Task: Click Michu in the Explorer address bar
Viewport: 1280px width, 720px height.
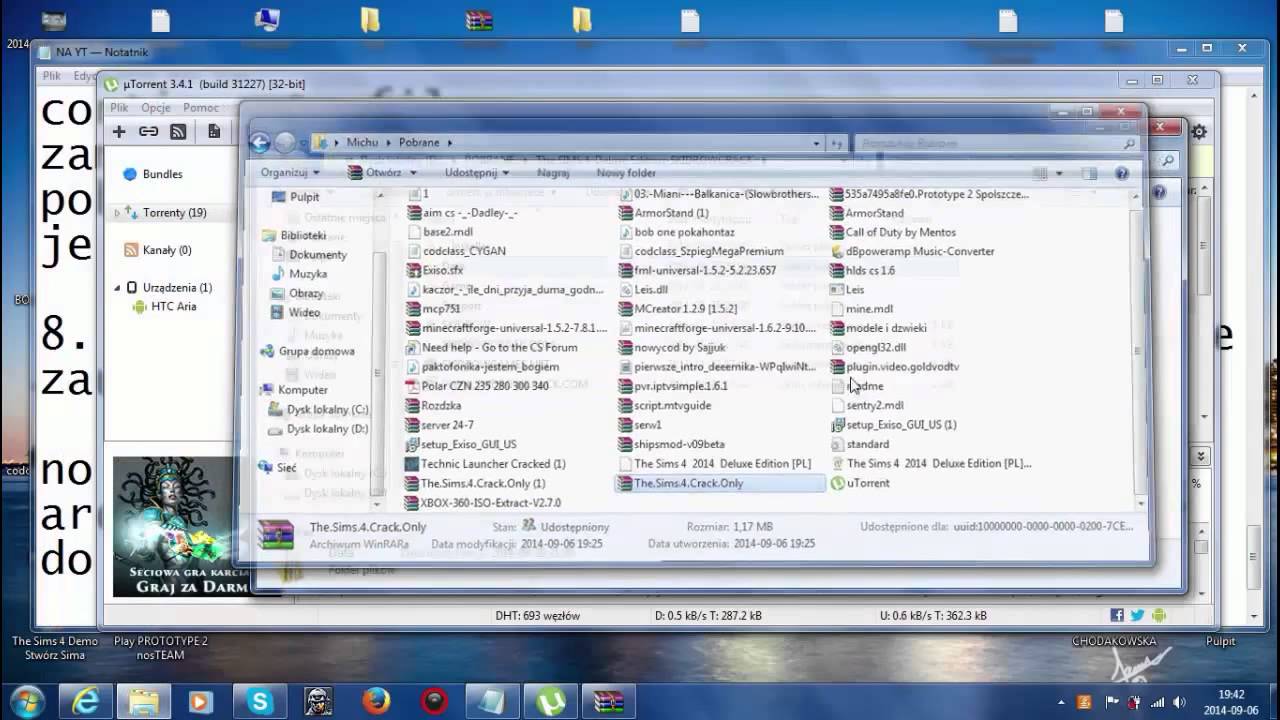Action: pyautogui.click(x=362, y=143)
